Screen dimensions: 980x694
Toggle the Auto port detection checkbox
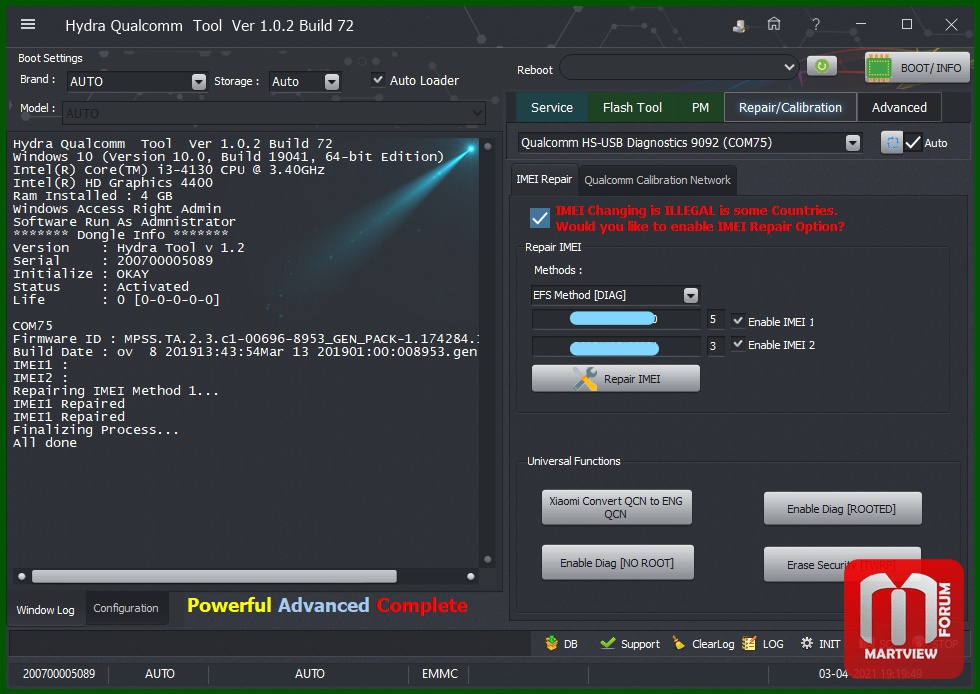coord(912,143)
